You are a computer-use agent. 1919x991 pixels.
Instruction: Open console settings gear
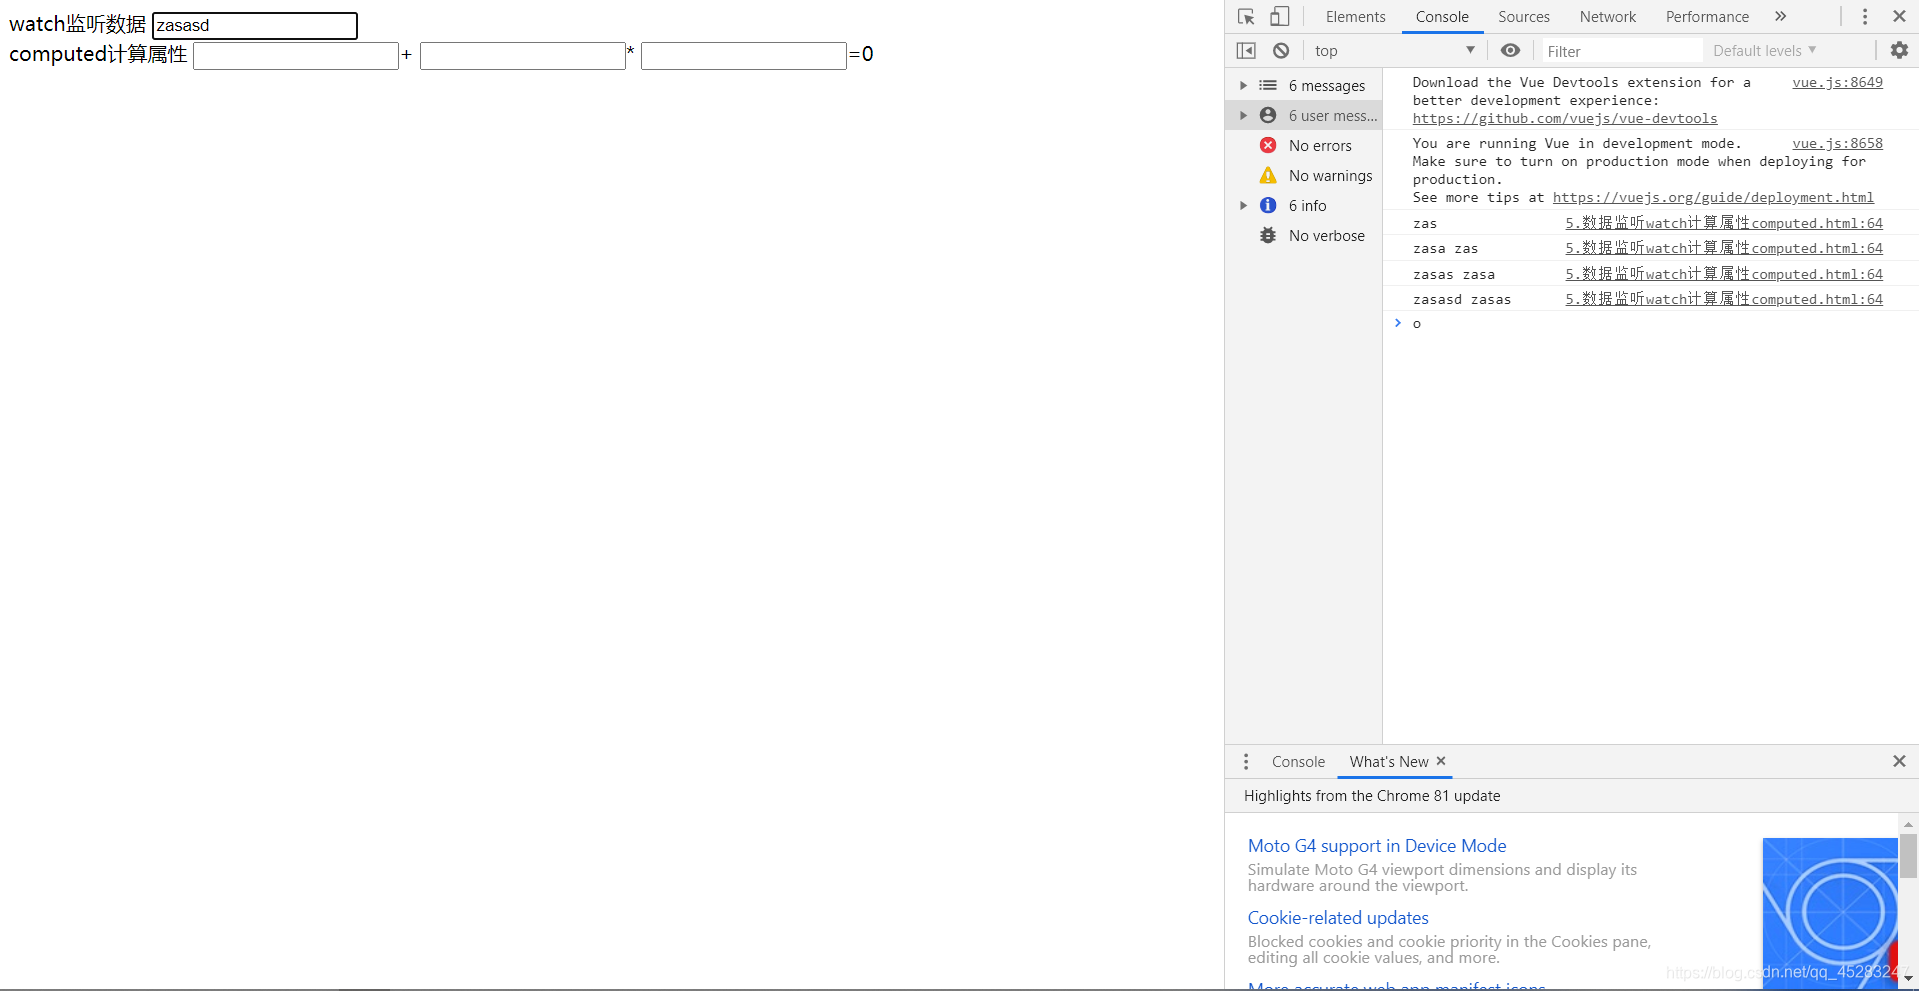[1899, 50]
